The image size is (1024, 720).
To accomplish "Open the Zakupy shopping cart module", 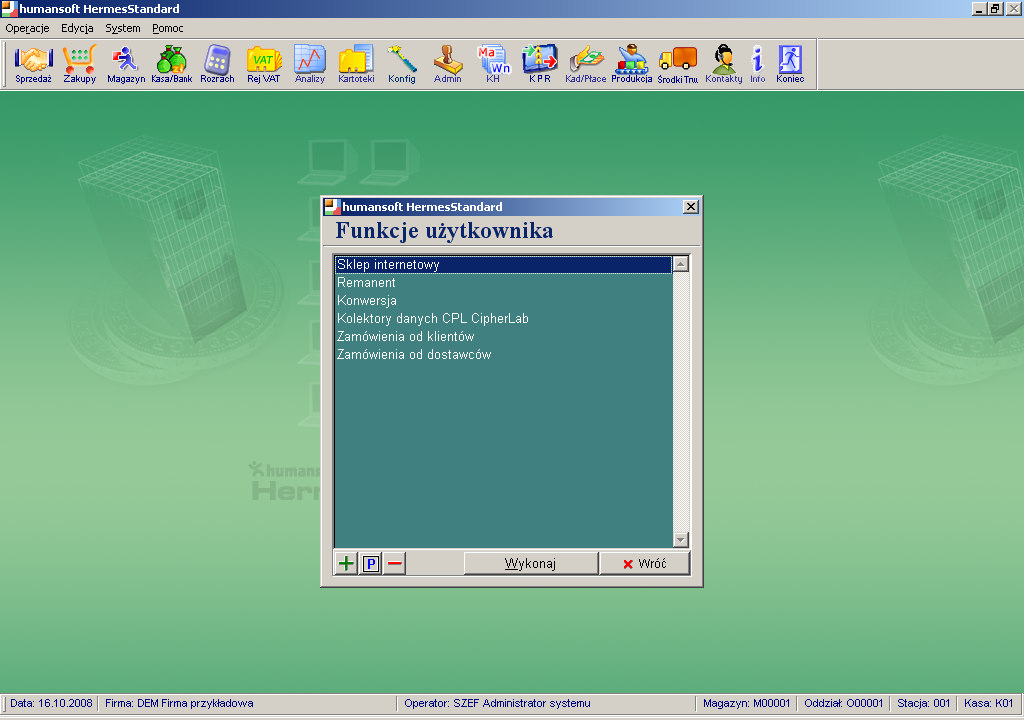I will pos(80,64).
